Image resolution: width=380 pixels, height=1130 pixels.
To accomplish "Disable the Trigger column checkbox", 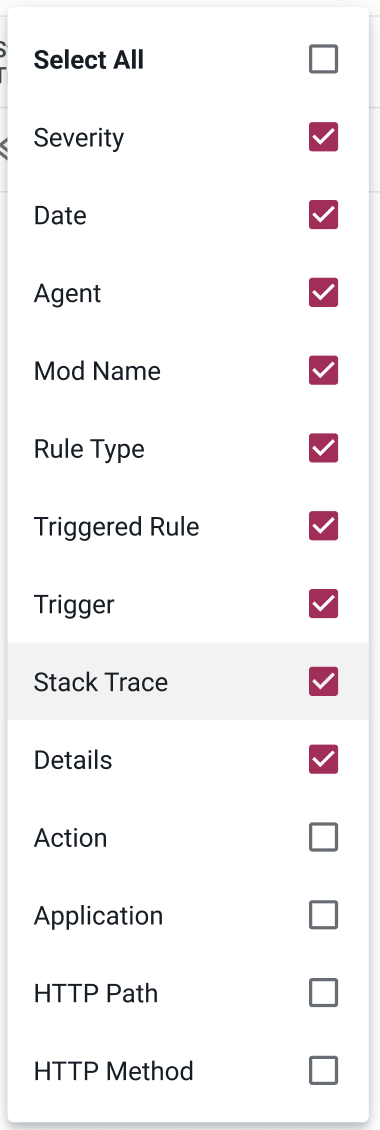I will pyautogui.click(x=323, y=604).
